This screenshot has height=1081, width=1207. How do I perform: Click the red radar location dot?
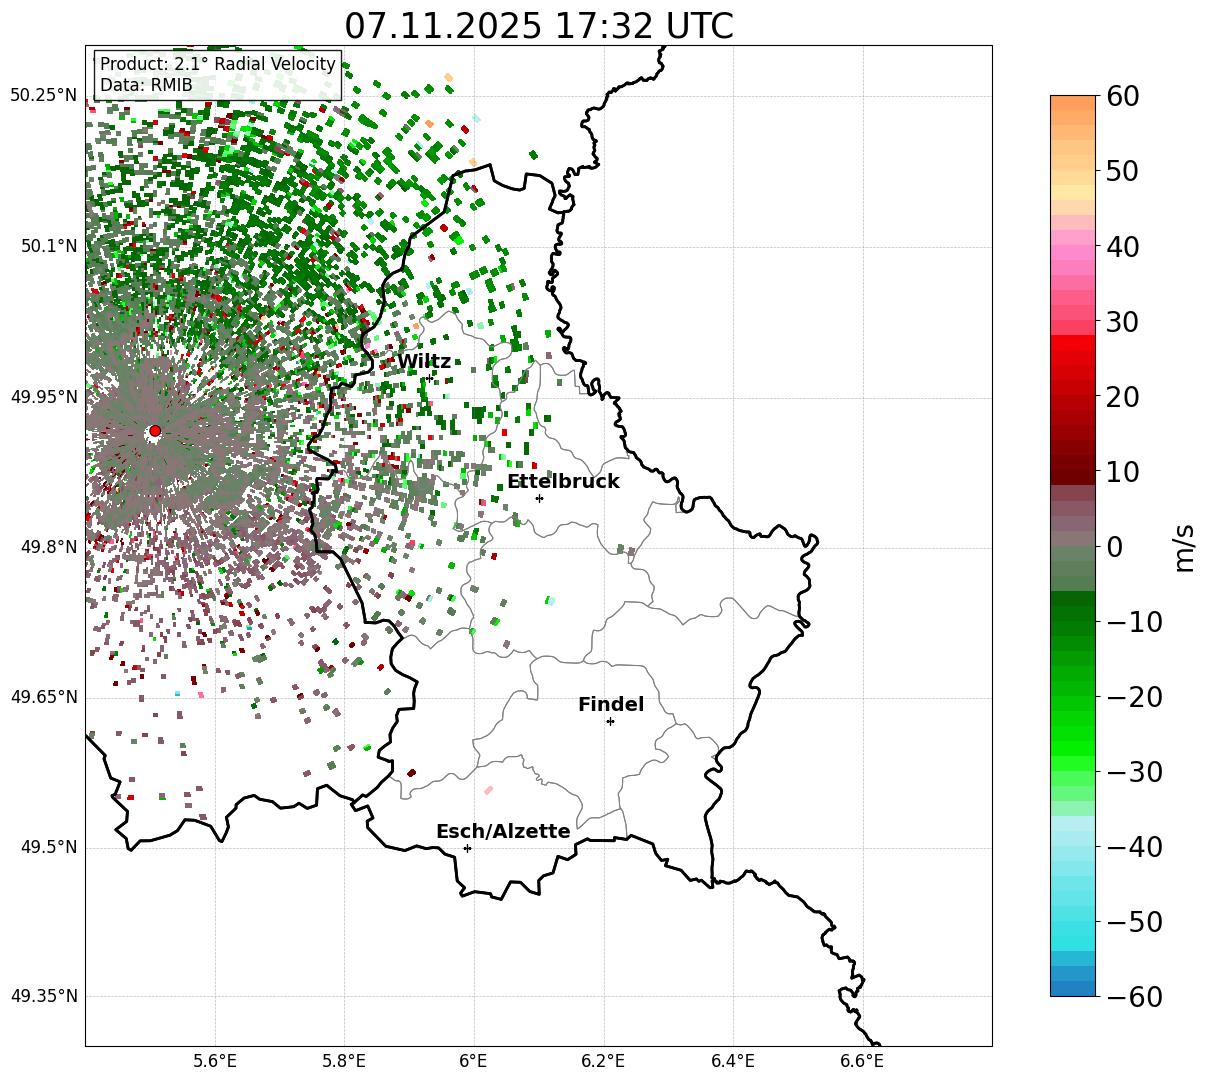[155, 431]
